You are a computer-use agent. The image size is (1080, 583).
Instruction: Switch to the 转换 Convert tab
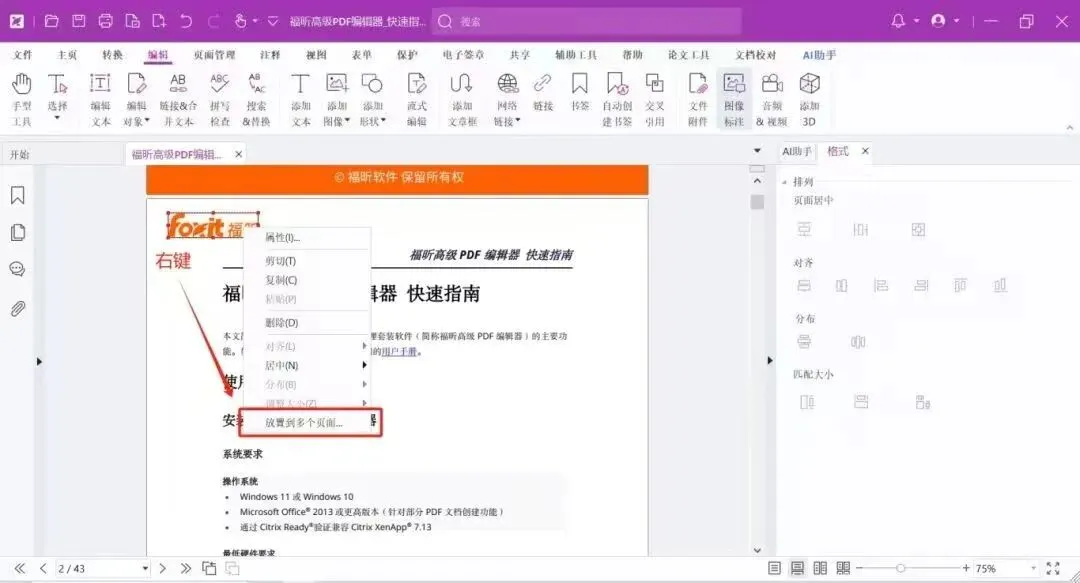[x=112, y=54]
